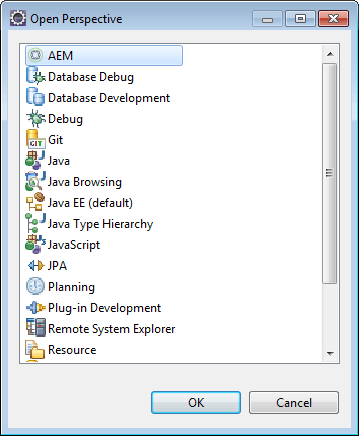
Task: Click the Java Type Hierarchy icon
Action: tap(35, 223)
